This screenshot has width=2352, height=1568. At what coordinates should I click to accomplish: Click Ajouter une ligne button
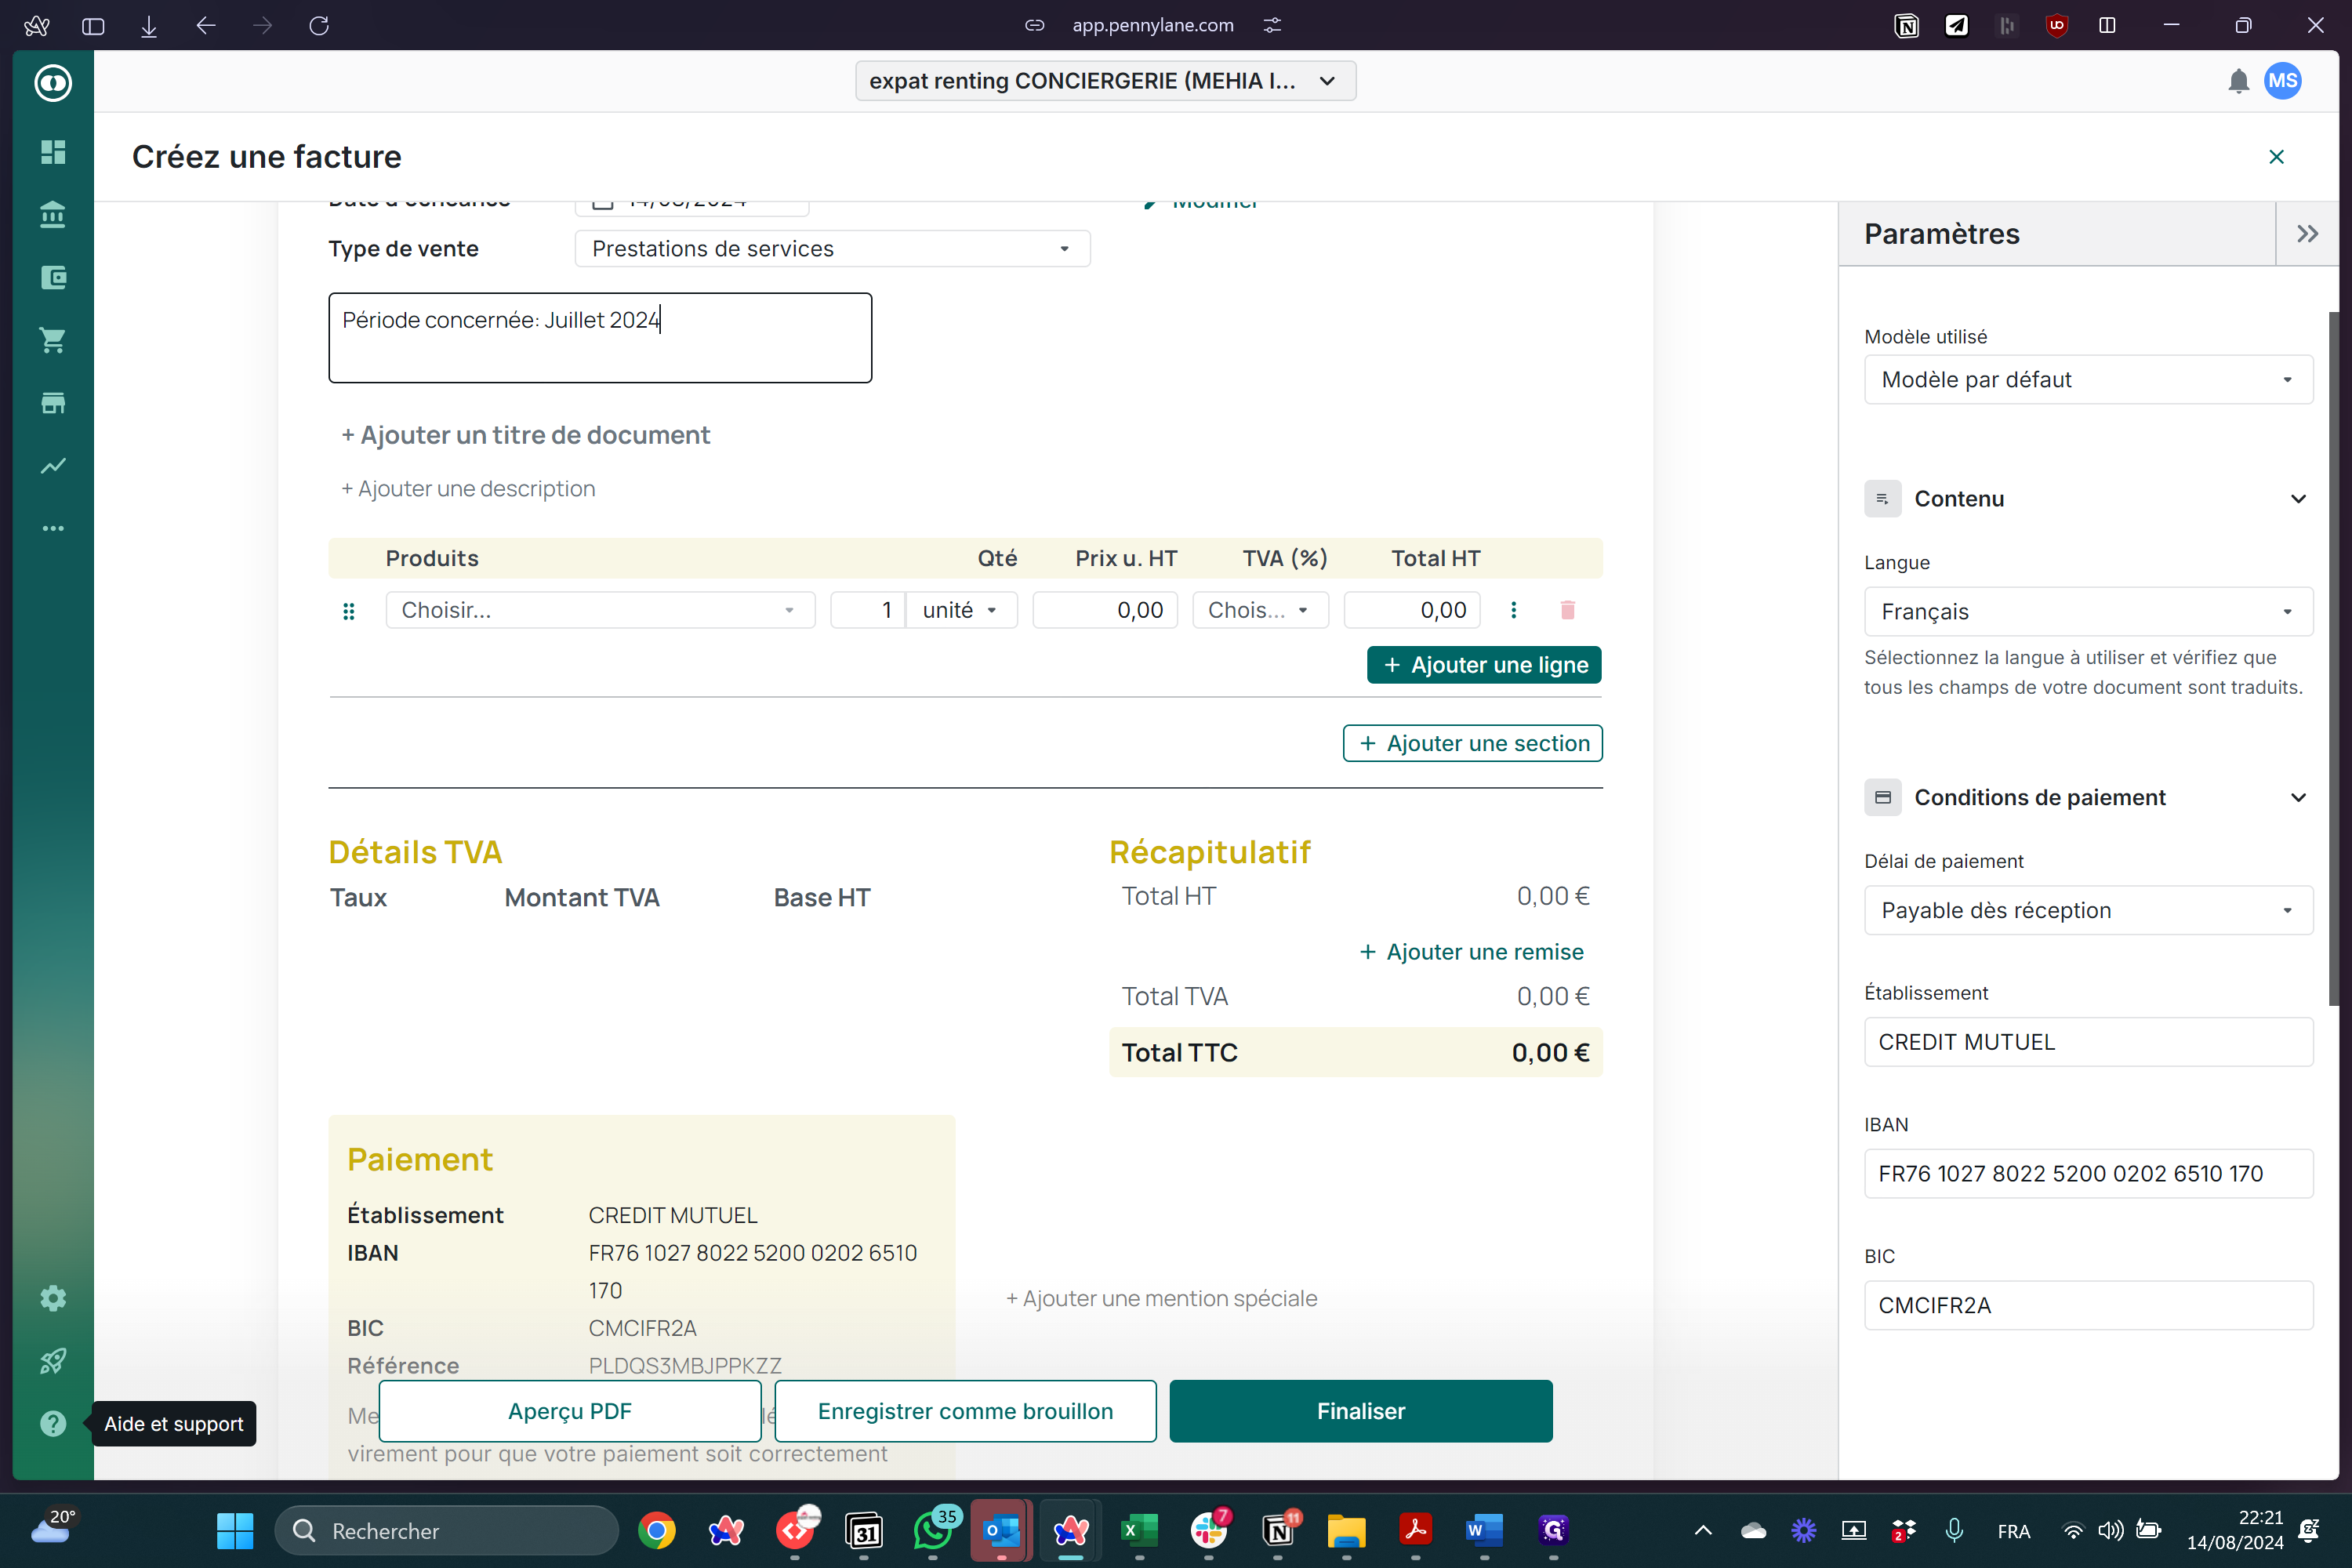[x=1484, y=665]
